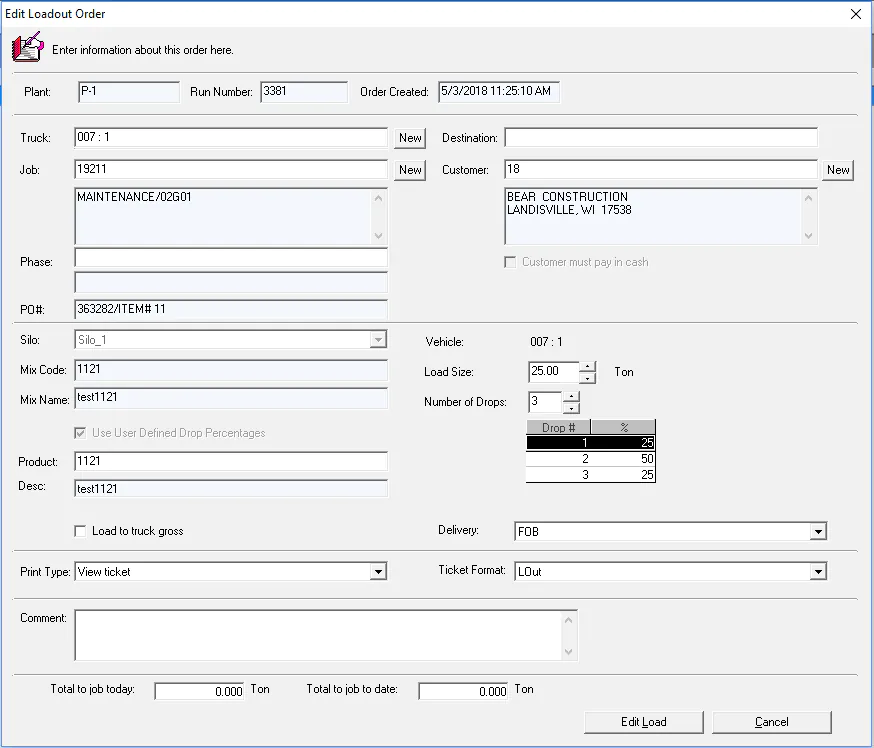The height and width of the screenshot is (748, 874).
Task: Check Customer must pay in cash
Action: pyautogui.click(x=510, y=262)
